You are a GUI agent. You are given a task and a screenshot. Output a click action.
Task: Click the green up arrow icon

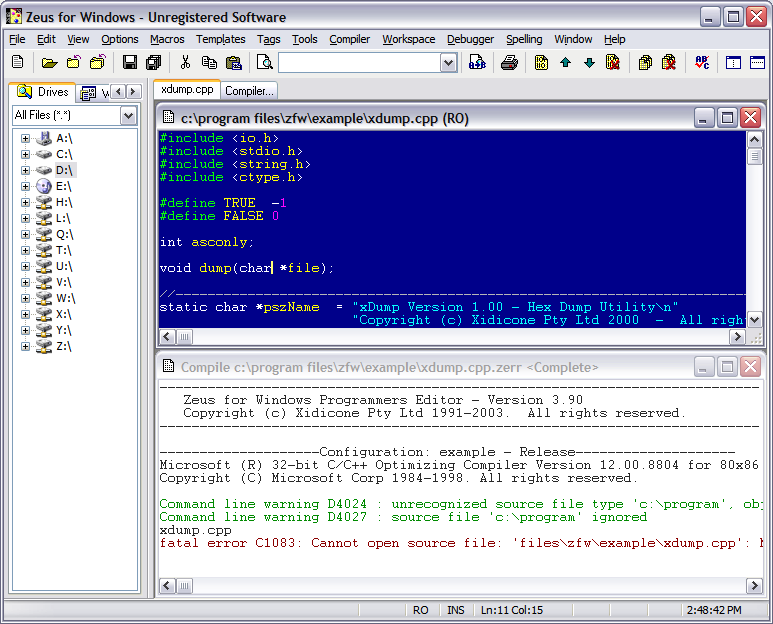tap(565, 62)
